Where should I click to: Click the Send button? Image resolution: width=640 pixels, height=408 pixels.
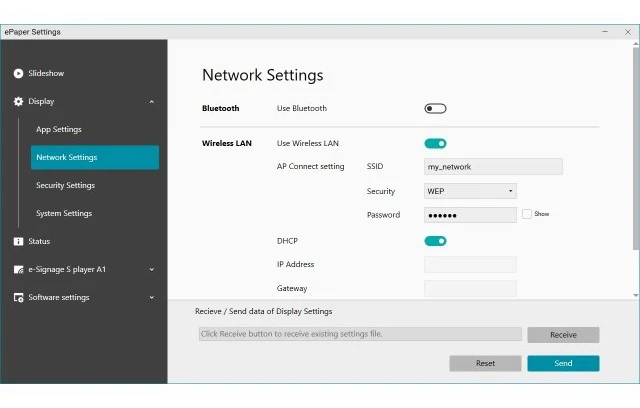point(563,363)
